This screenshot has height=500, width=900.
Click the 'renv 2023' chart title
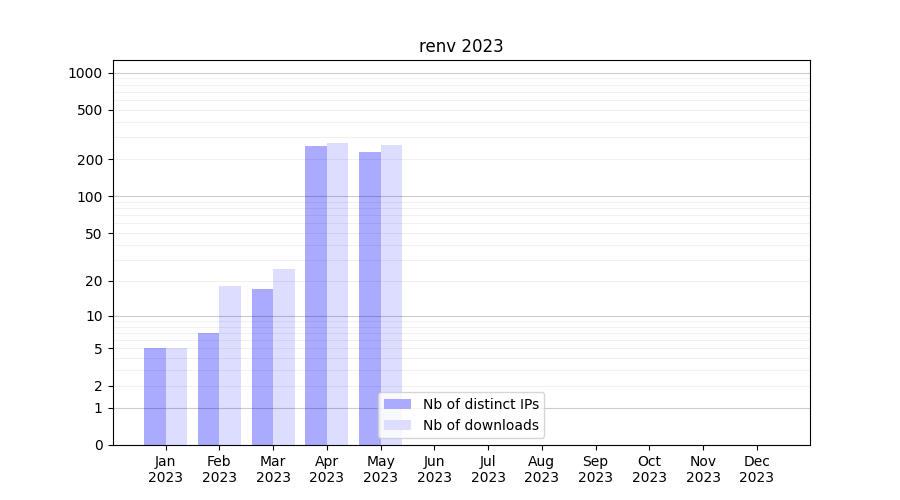[x=461, y=46]
